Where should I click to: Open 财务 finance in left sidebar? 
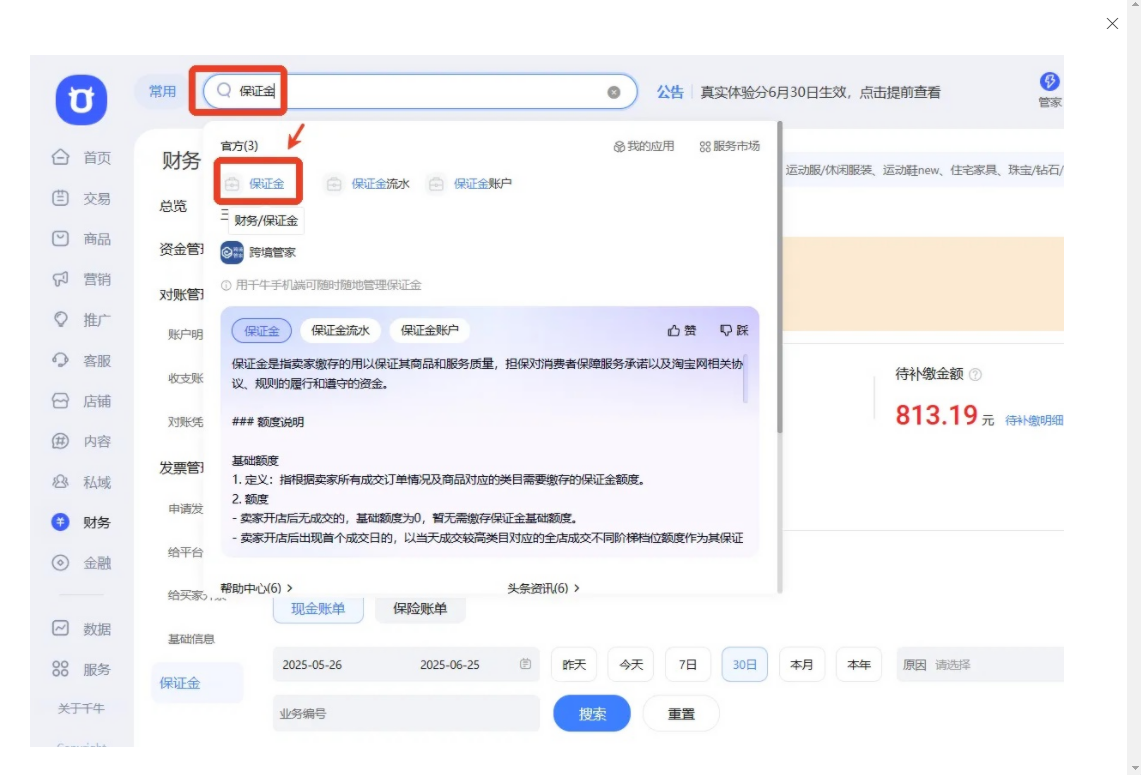coord(82,522)
